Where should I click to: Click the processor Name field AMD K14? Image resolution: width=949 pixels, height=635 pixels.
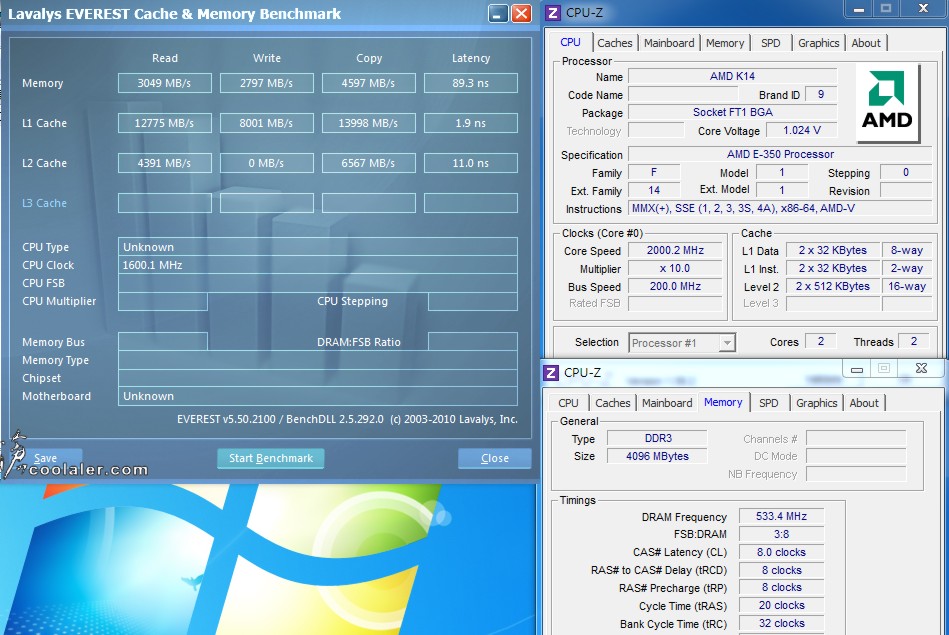732,76
